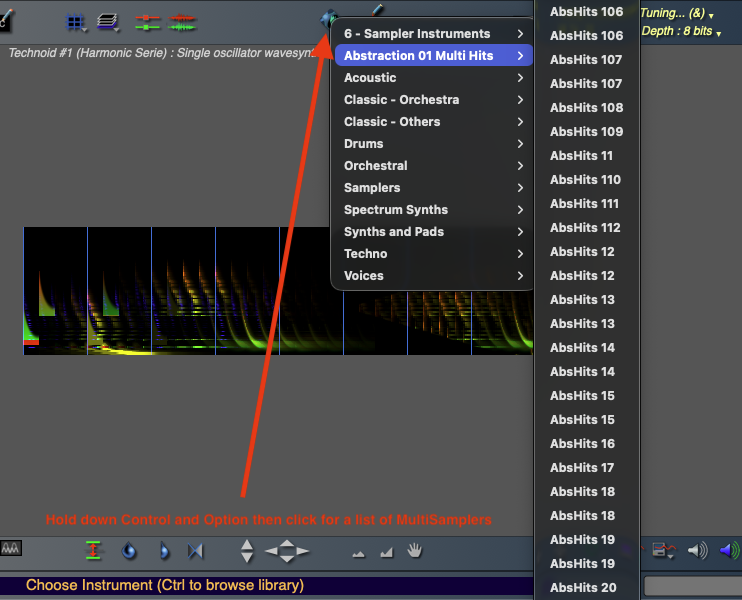742x600 pixels.
Task: Choose AbsHits 16 from the submenu
Action: [586, 444]
